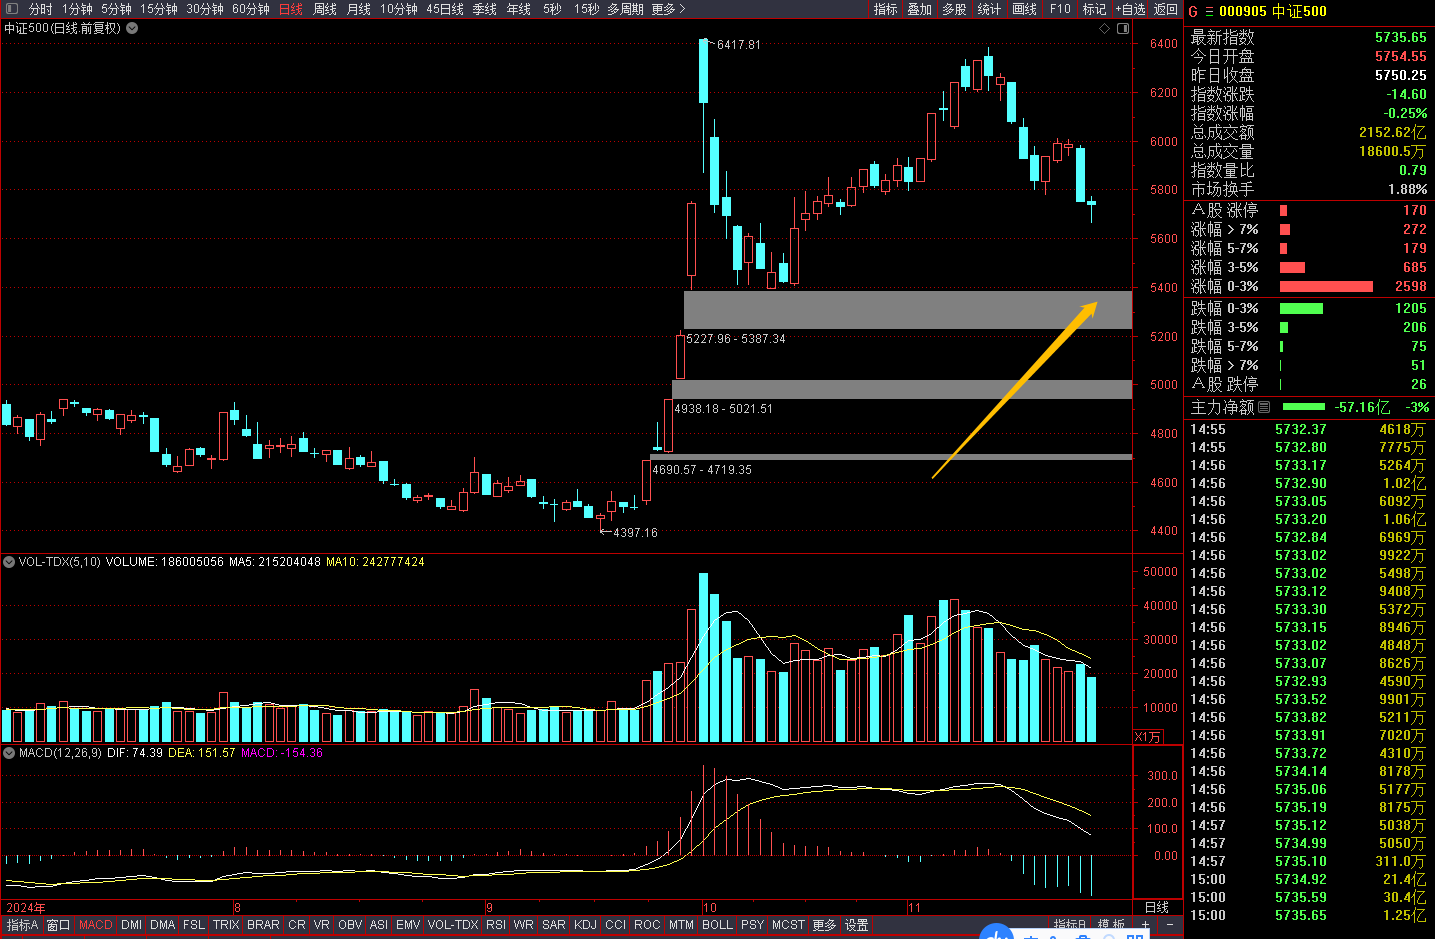
Task: Open the 统计 statistics tool
Action: click(x=989, y=9)
